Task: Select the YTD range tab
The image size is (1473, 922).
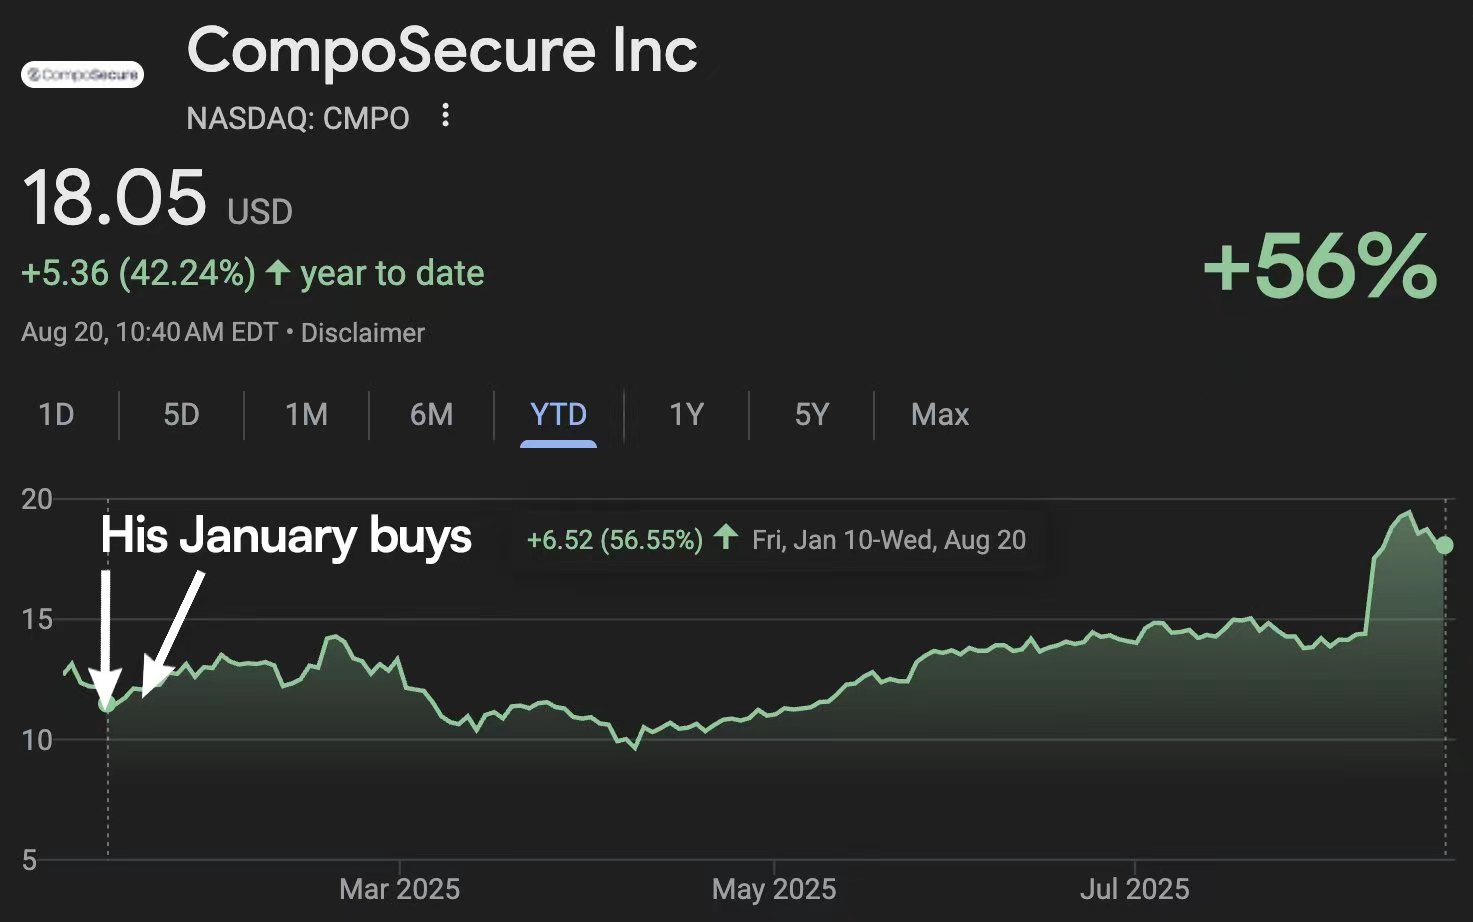Action: click(558, 414)
